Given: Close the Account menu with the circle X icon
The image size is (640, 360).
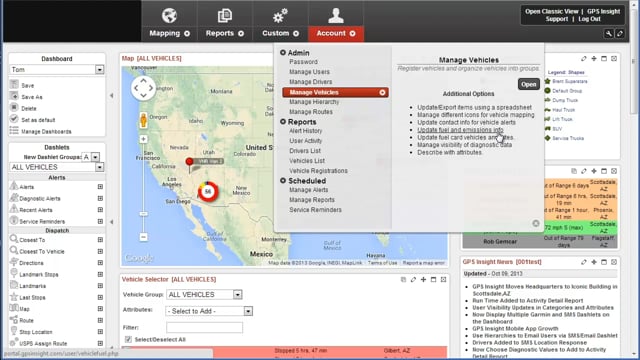Looking at the screenshot, I should [536, 223].
